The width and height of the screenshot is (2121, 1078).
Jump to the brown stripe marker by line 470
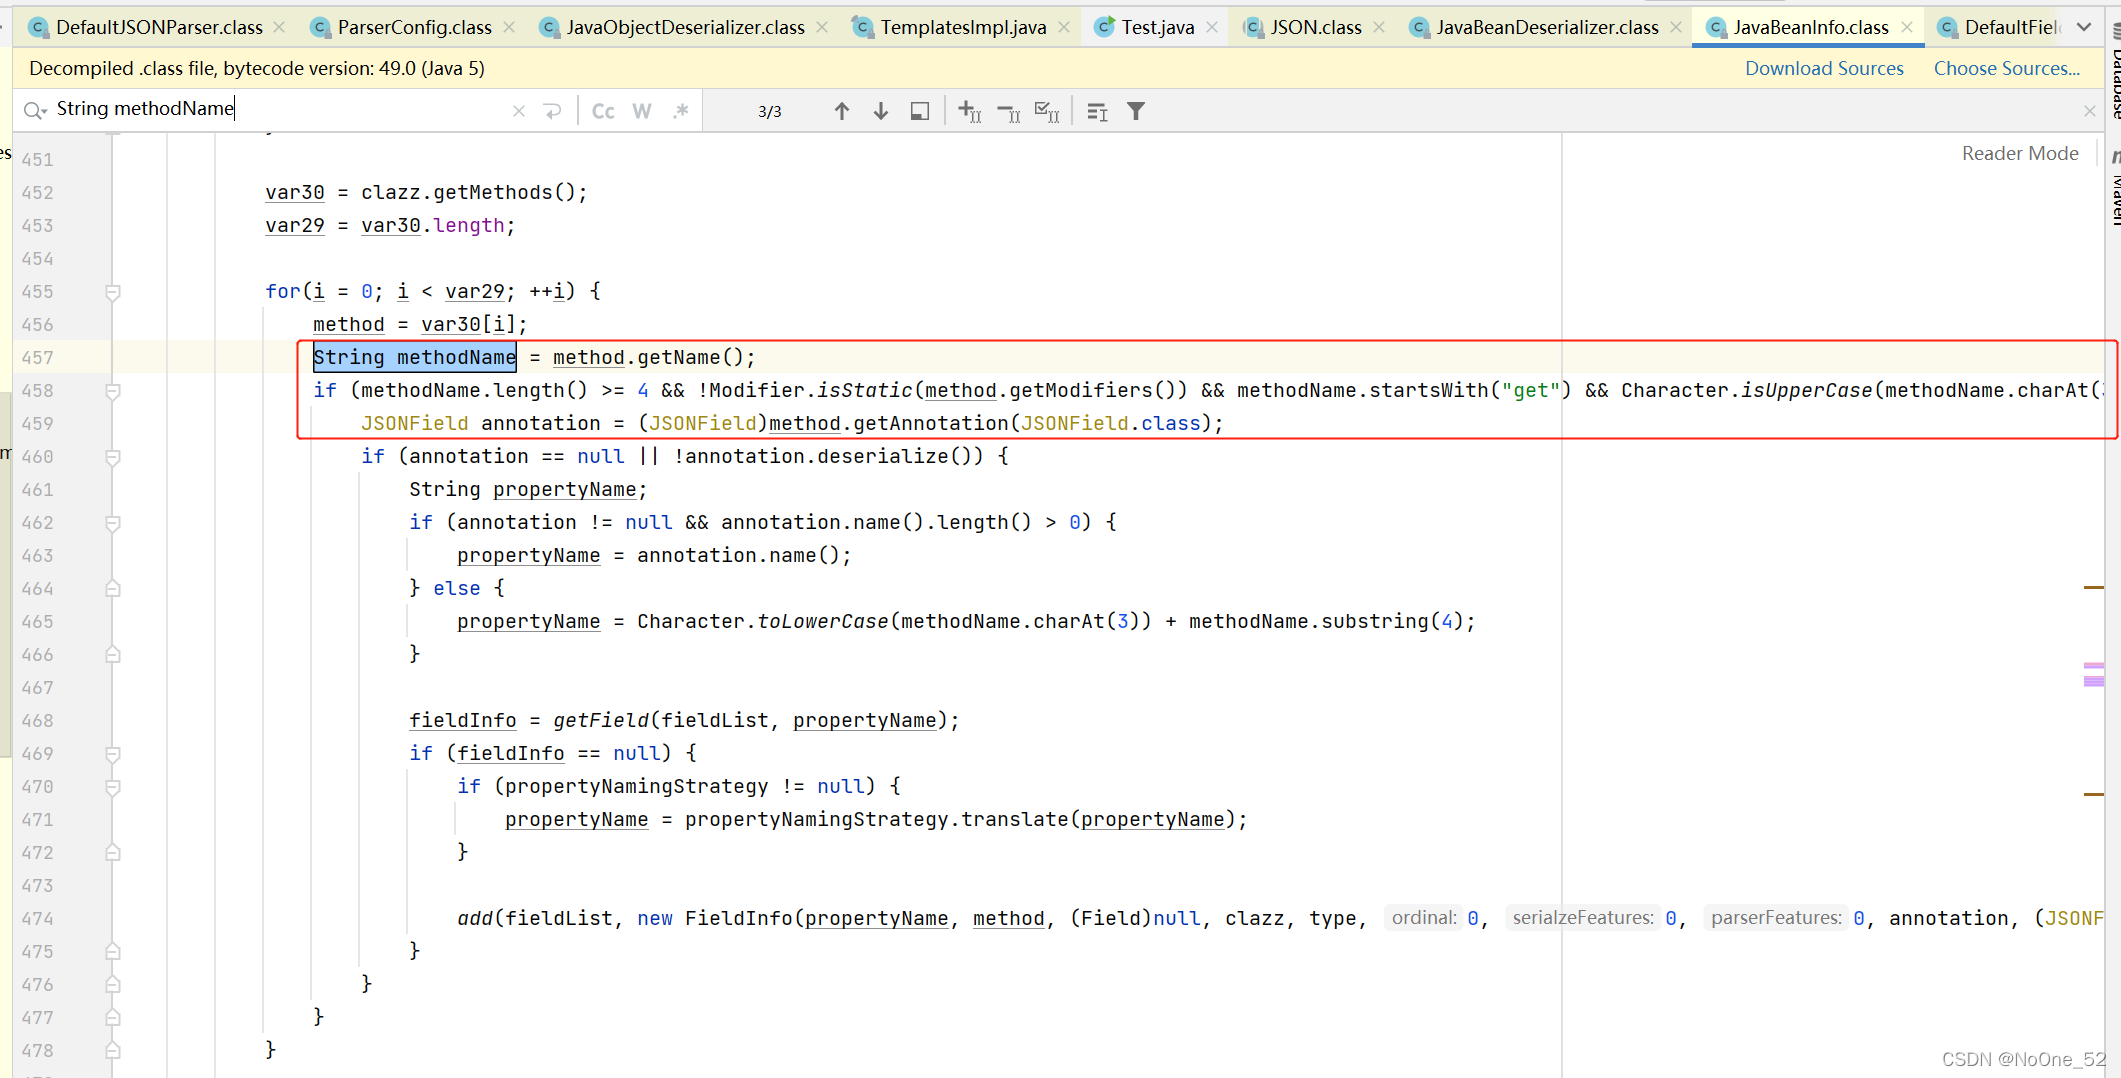pyautogui.click(x=2093, y=794)
